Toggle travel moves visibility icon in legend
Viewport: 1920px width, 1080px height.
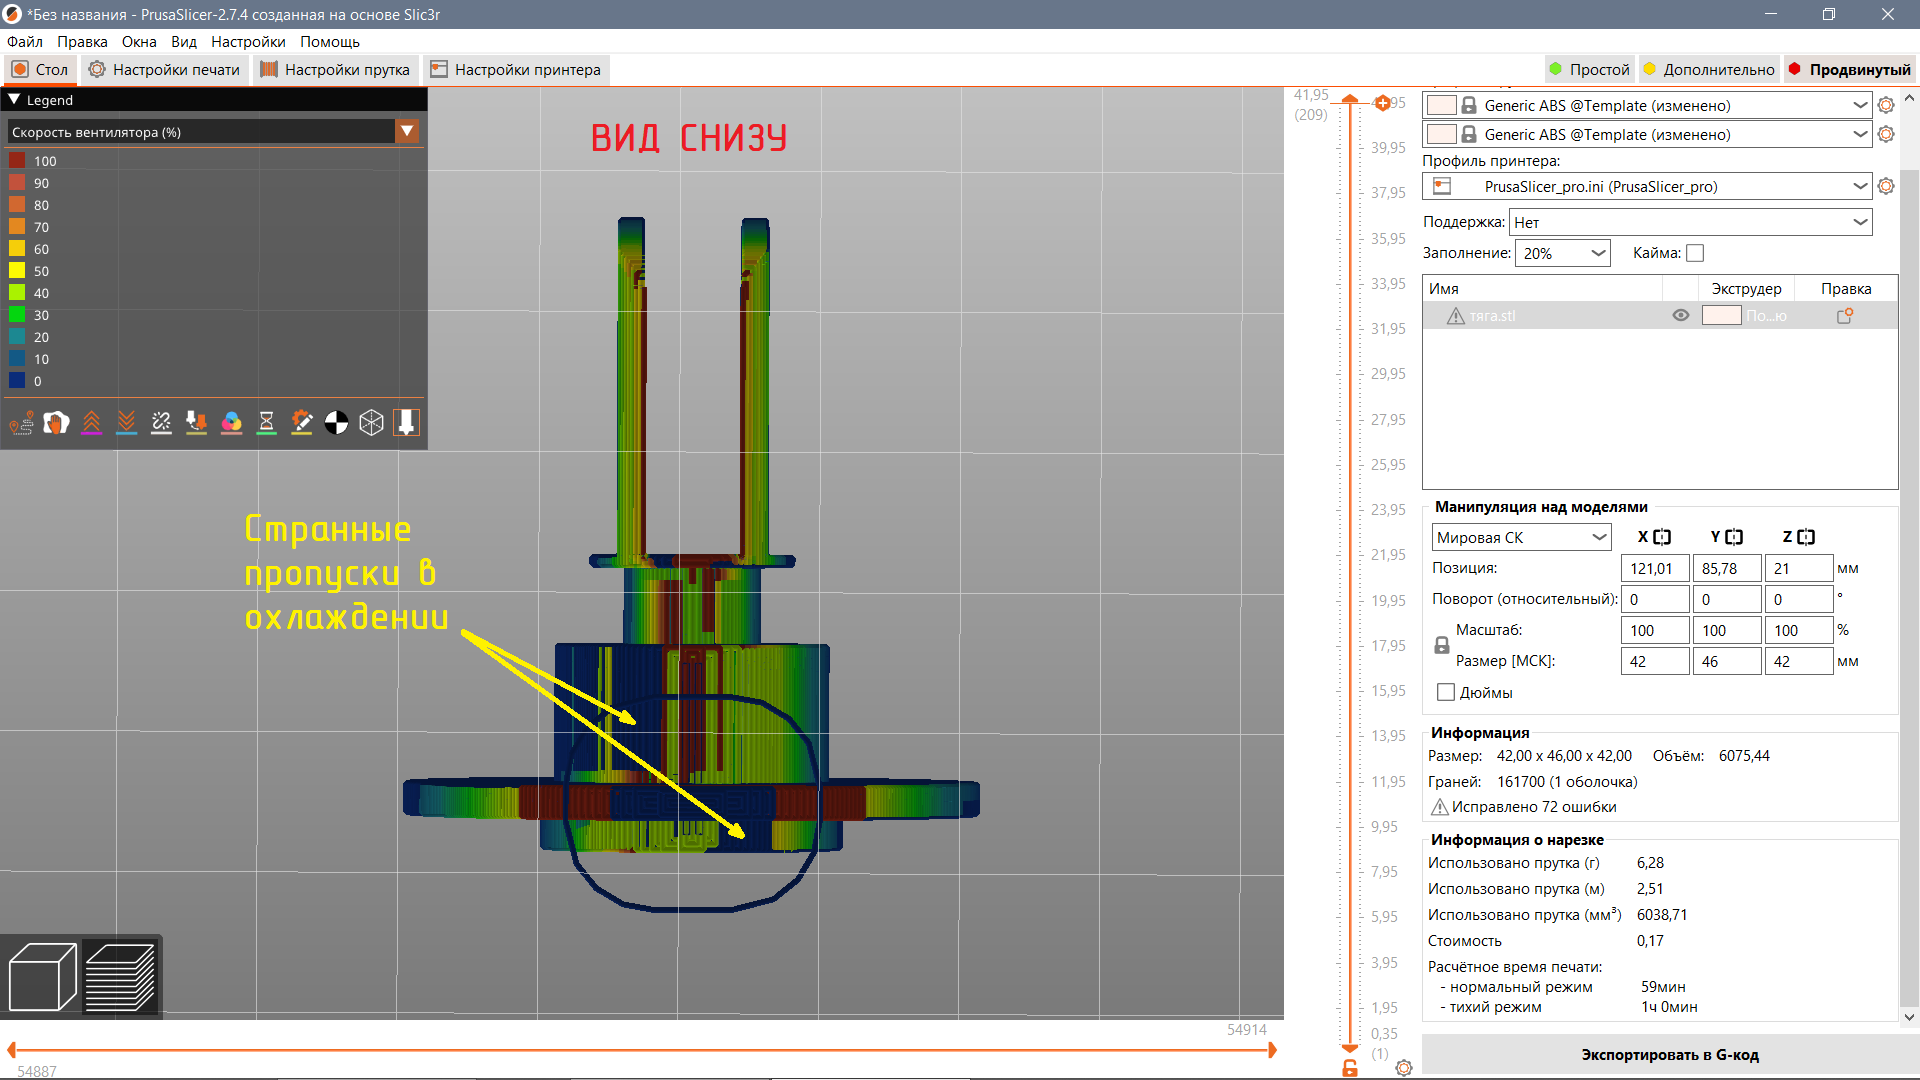[22, 423]
